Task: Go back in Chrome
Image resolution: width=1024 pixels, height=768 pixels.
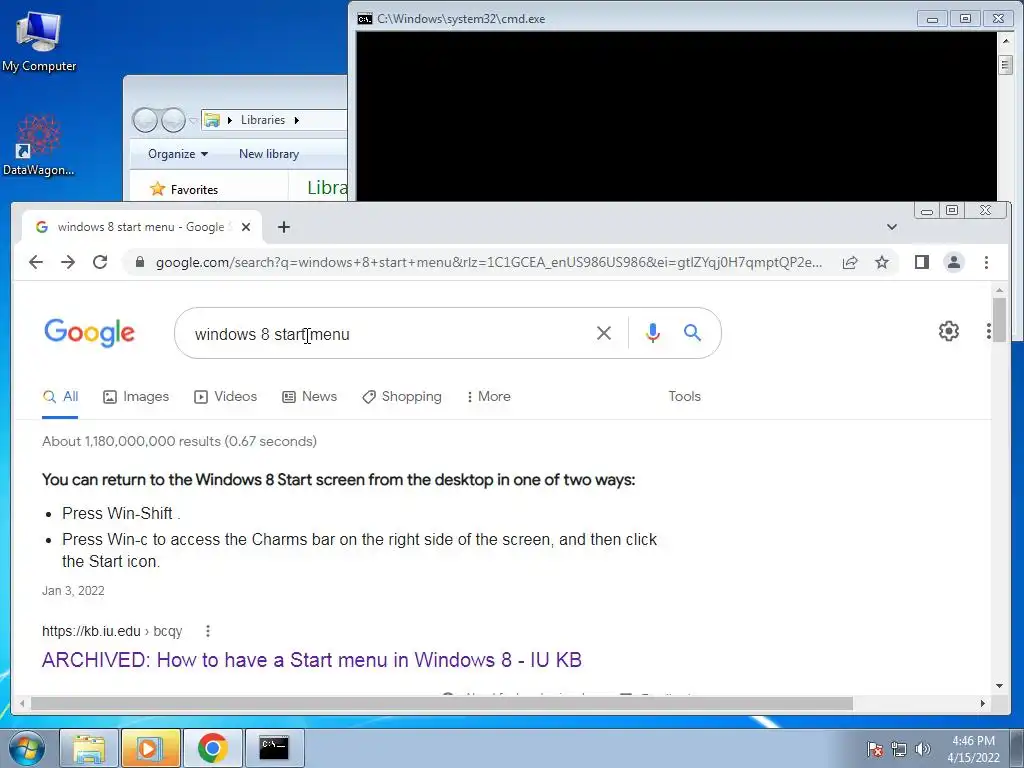Action: (x=36, y=263)
